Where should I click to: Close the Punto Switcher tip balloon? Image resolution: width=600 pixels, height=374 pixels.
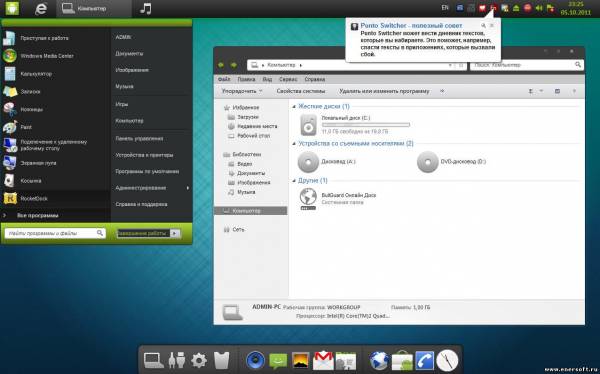point(492,26)
